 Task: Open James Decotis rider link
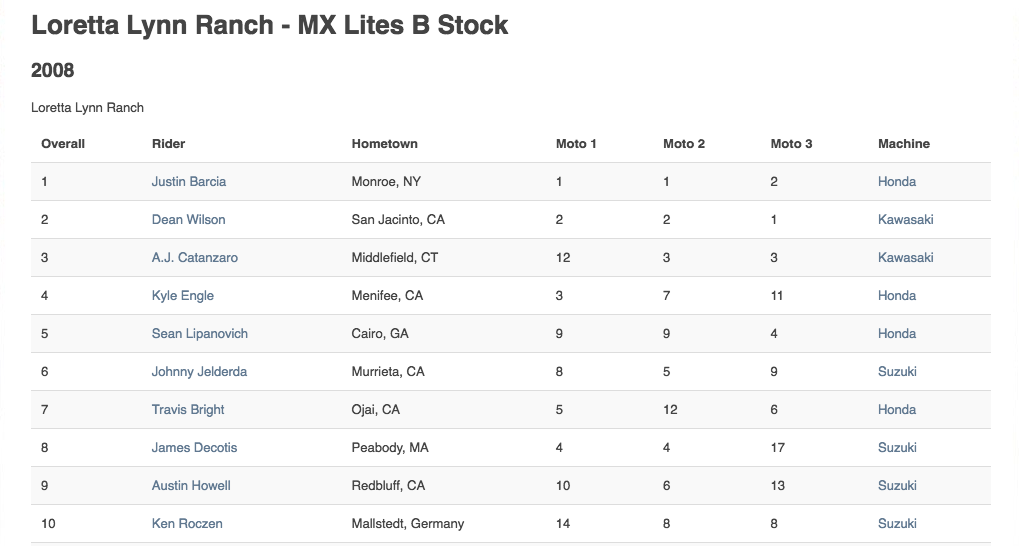click(194, 448)
